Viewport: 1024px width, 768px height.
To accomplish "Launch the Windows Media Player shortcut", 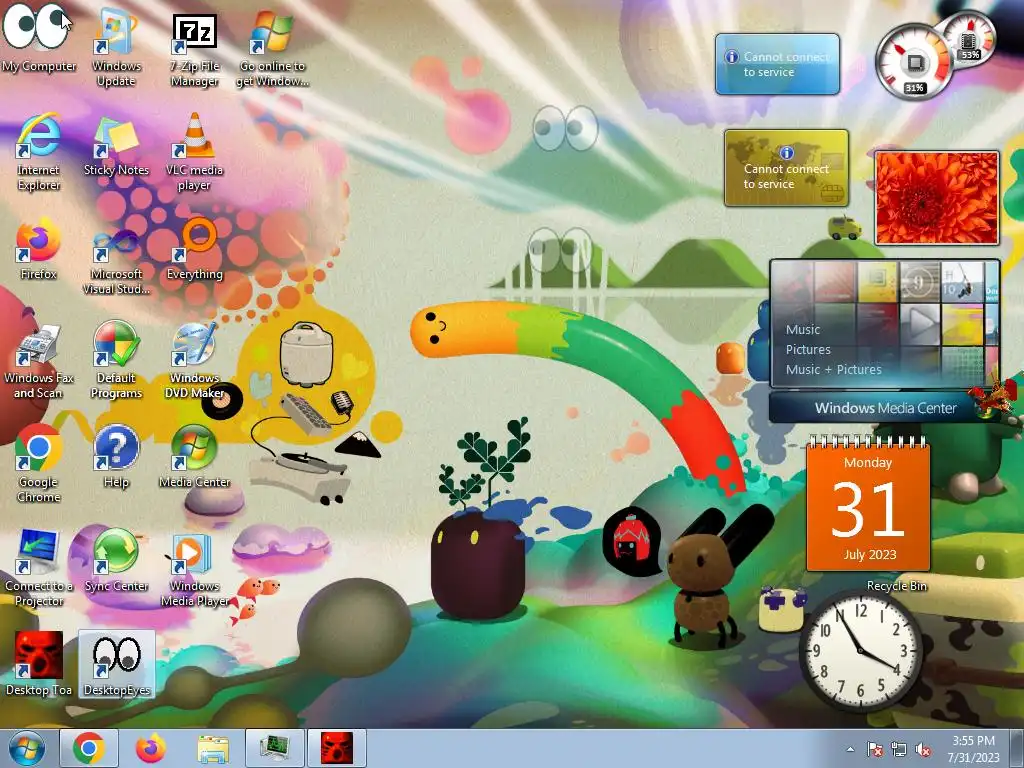I will tap(194, 568).
